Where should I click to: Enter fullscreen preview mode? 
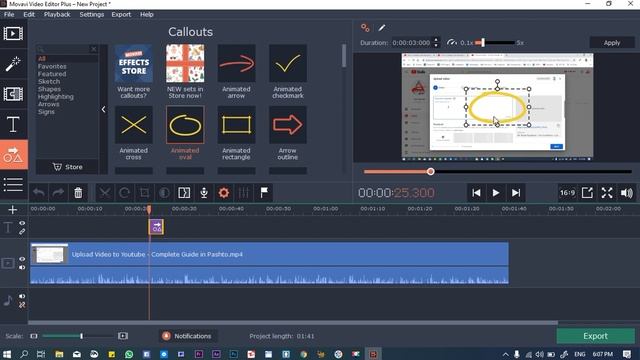[607, 193]
